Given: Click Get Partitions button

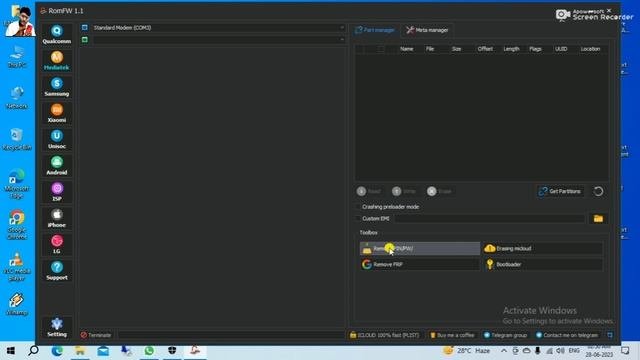Looking at the screenshot, I should pos(560,191).
